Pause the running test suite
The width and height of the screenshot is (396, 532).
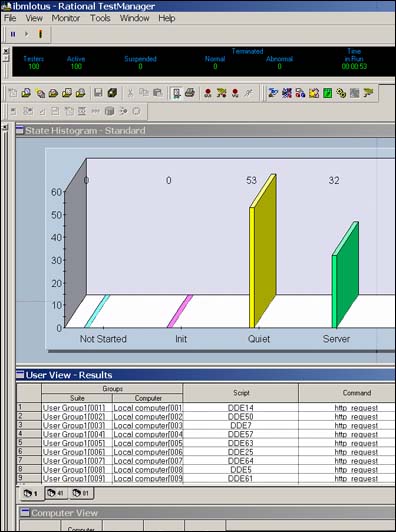[x=13, y=34]
